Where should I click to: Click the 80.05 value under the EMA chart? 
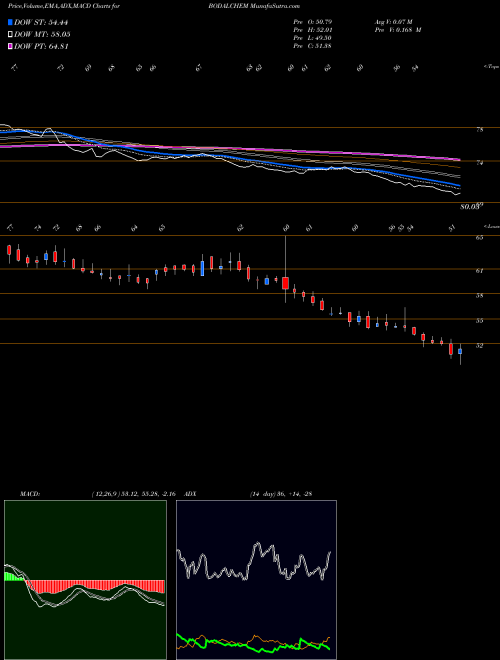(x=471, y=206)
